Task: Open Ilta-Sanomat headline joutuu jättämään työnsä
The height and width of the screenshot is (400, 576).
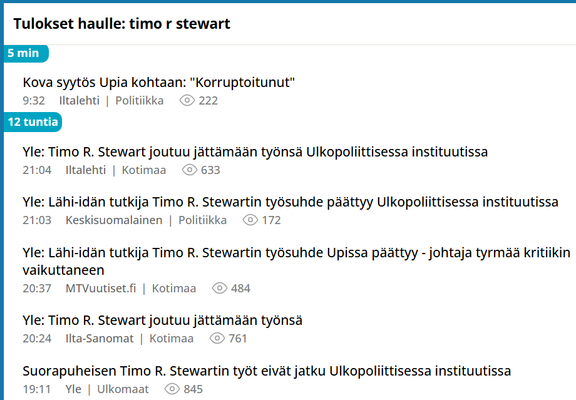Action: pyautogui.click(x=162, y=320)
